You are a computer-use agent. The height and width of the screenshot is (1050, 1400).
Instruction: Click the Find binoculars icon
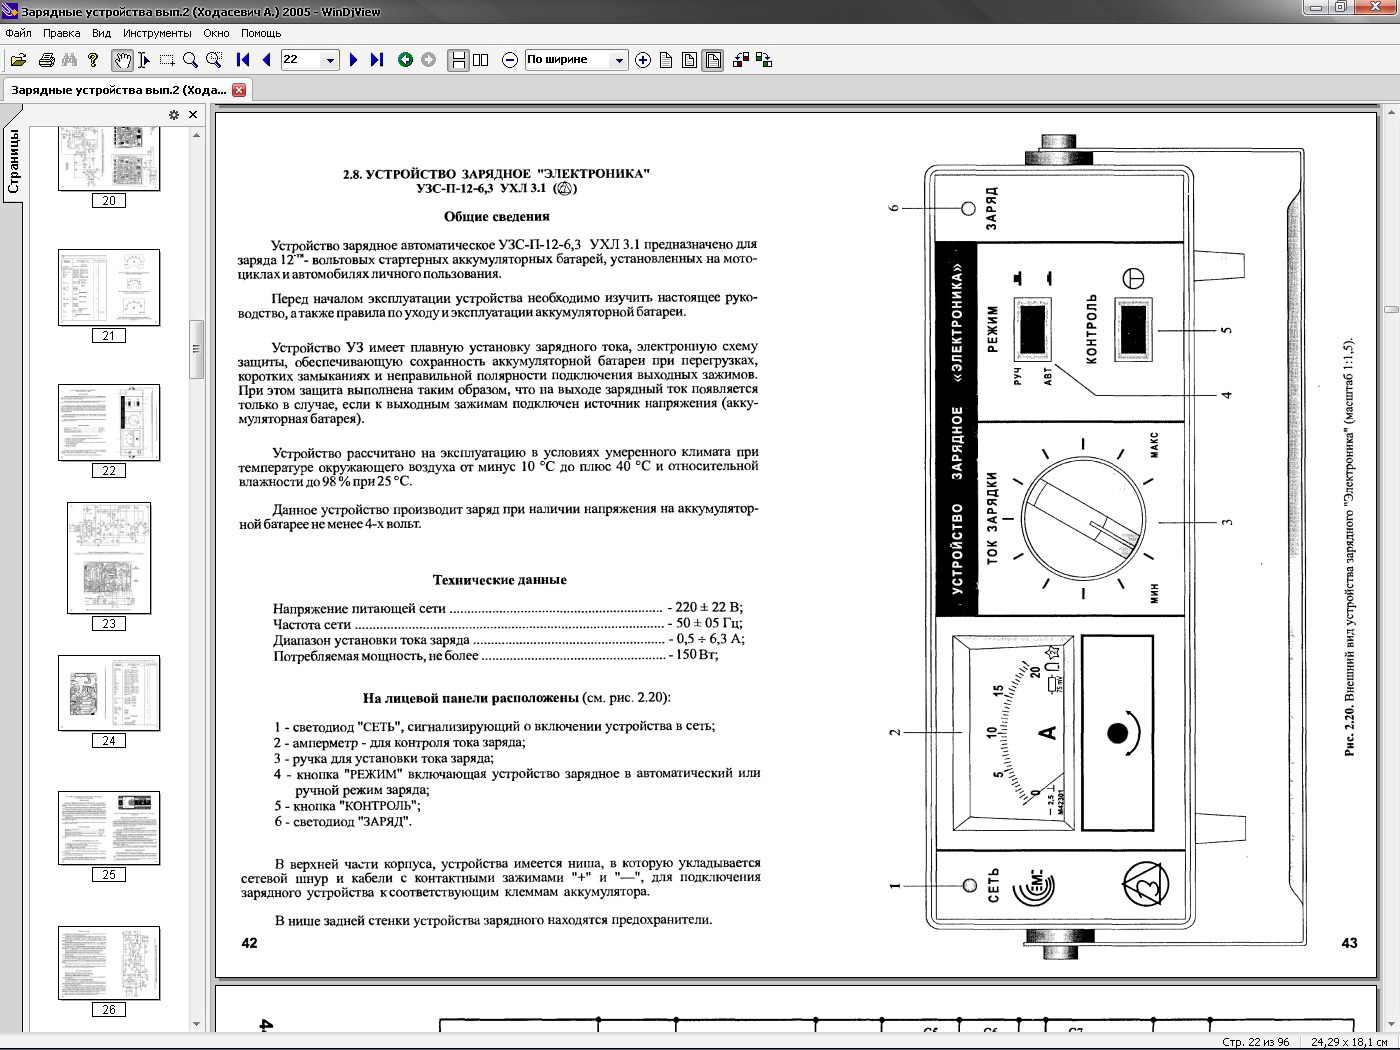click(x=69, y=60)
